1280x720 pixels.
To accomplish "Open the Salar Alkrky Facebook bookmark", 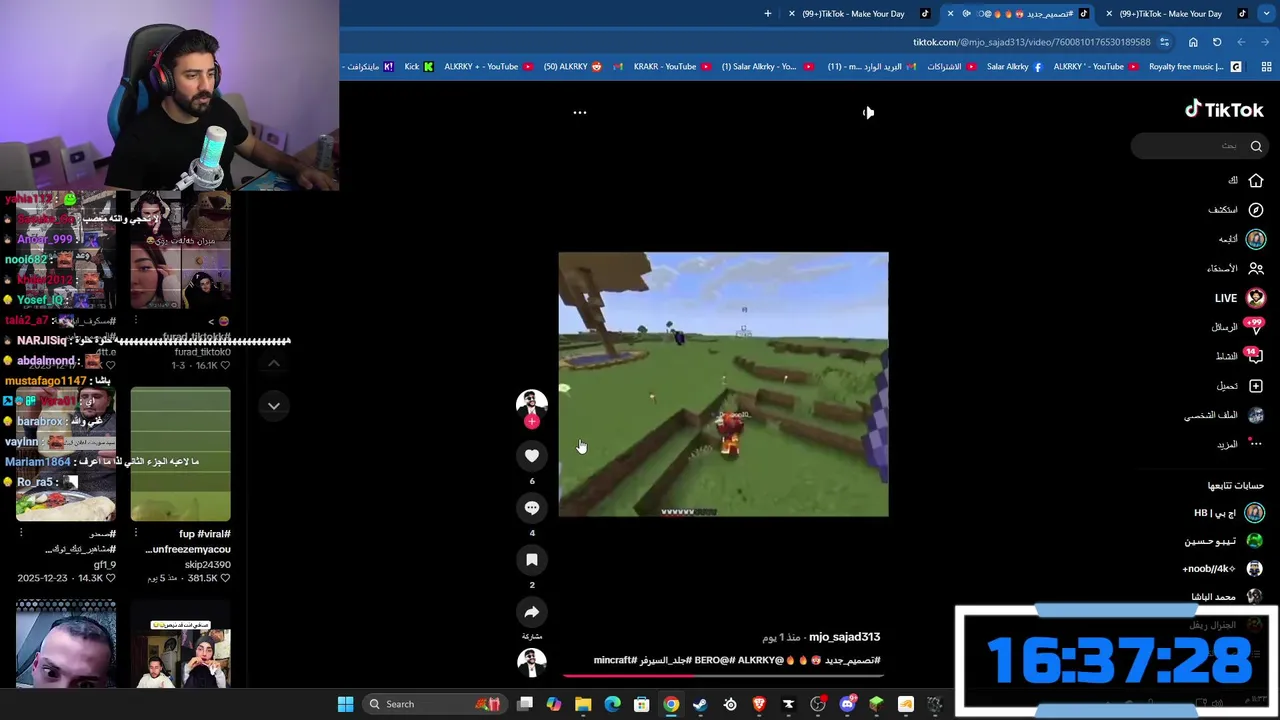I will 1014,67.
